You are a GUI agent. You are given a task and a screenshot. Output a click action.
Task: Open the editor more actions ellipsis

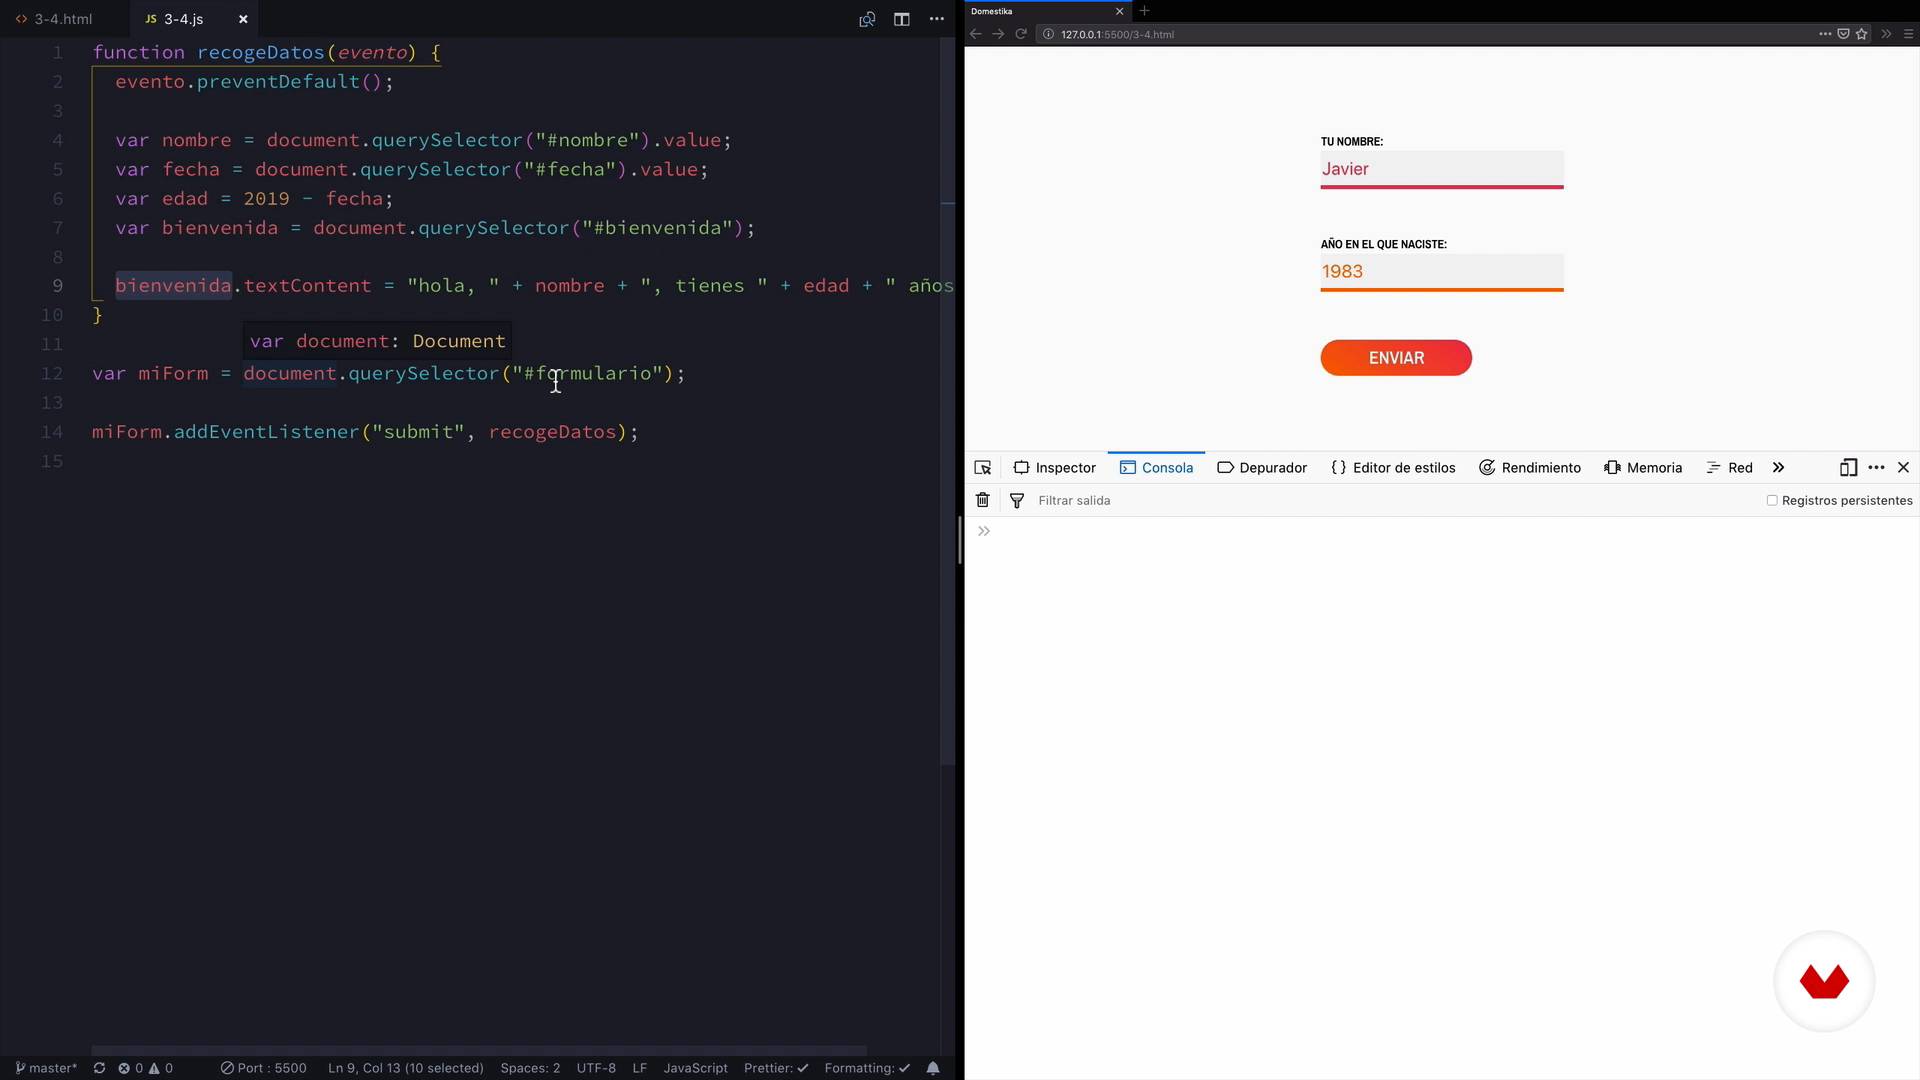pyautogui.click(x=937, y=19)
